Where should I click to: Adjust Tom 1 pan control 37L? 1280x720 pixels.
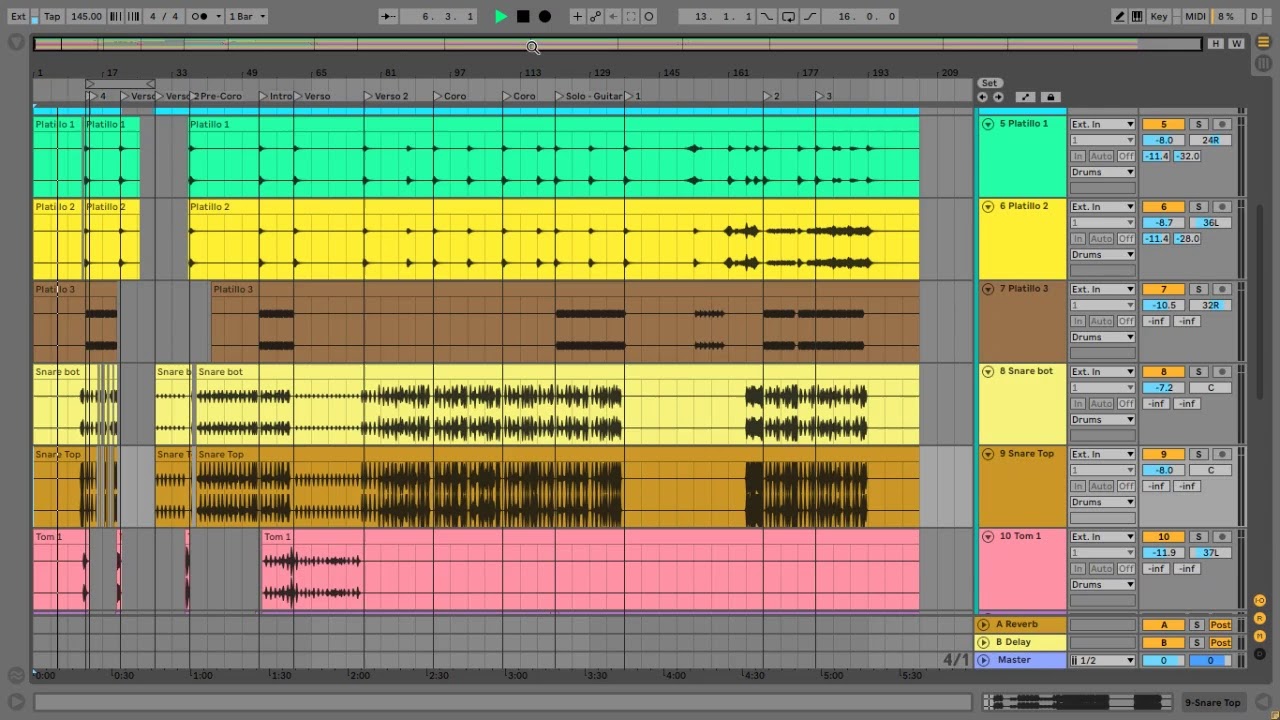tap(1210, 552)
